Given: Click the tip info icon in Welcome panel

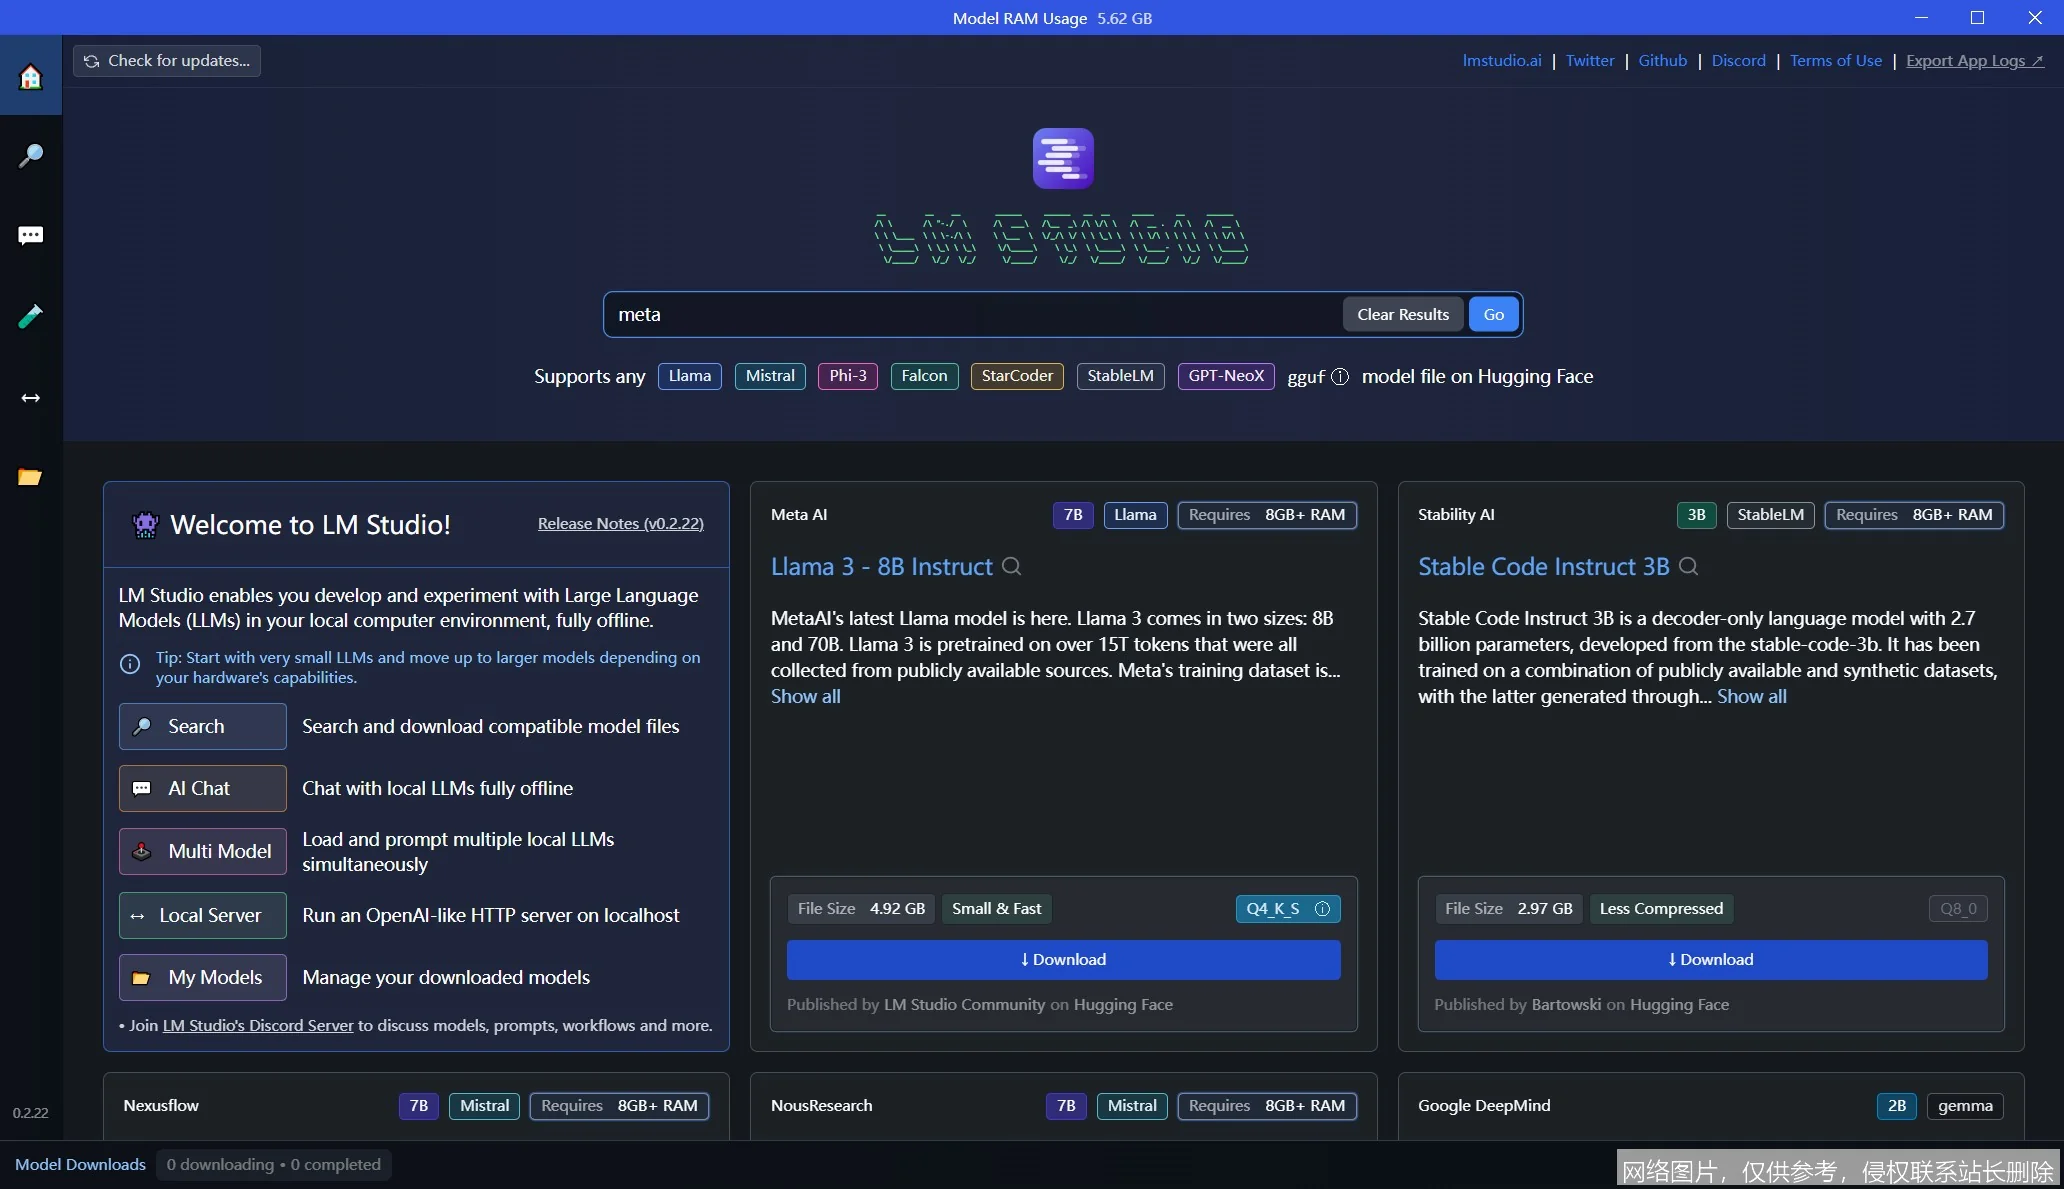Looking at the screenshot, I should tap(130, 664).
